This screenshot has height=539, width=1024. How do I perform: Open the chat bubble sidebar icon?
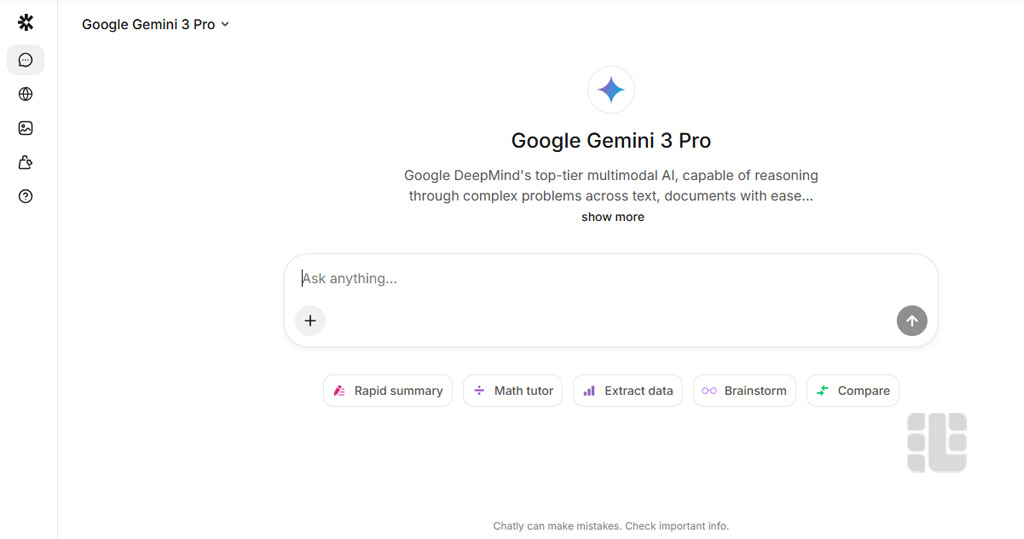pyautogui.click(x=26, y=60)
